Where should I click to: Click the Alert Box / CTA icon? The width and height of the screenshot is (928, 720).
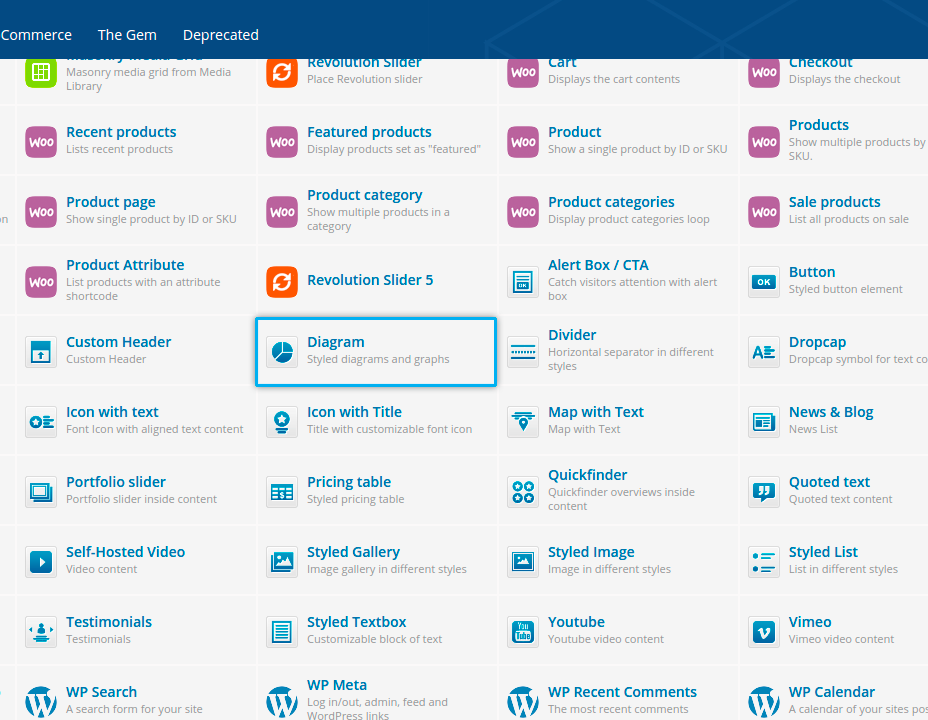point(523,282)
